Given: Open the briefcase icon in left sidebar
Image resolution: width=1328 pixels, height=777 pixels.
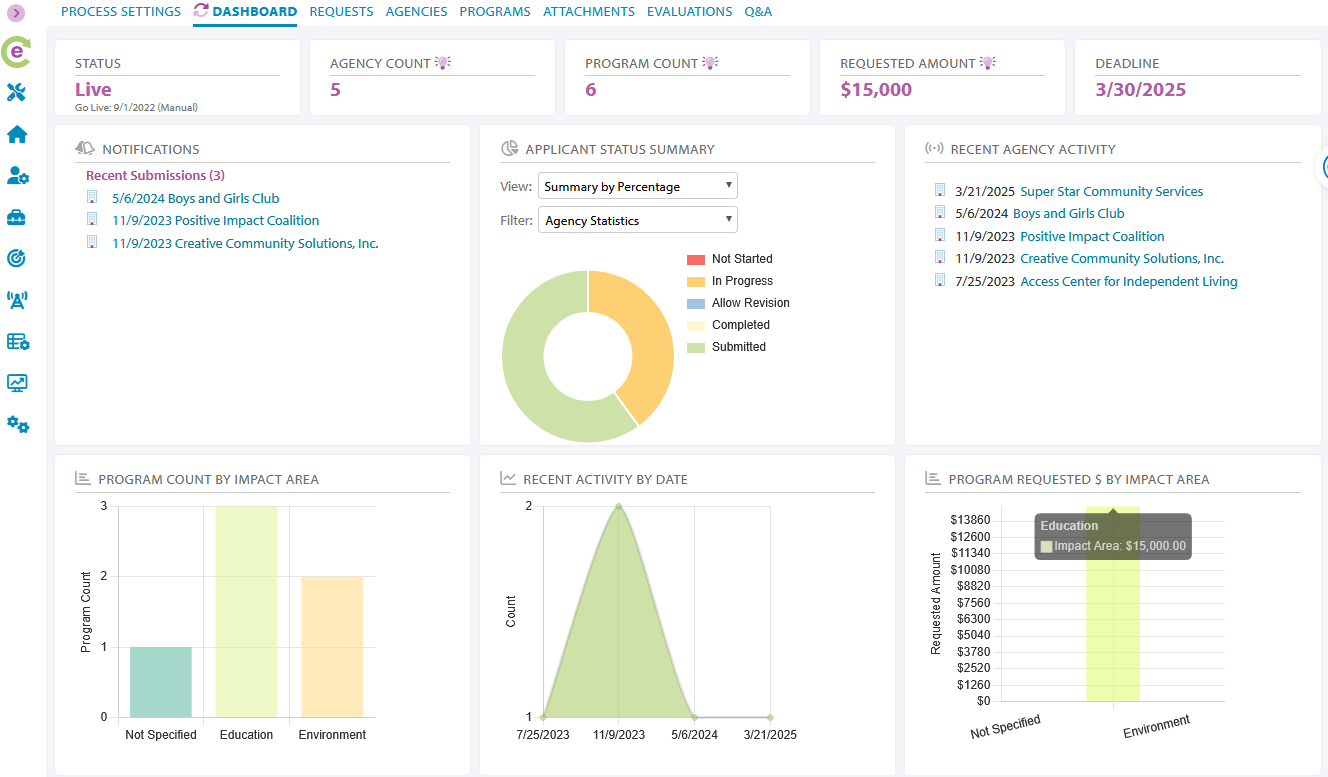Looking at the screenshot, I should click(x=16, y=217).
